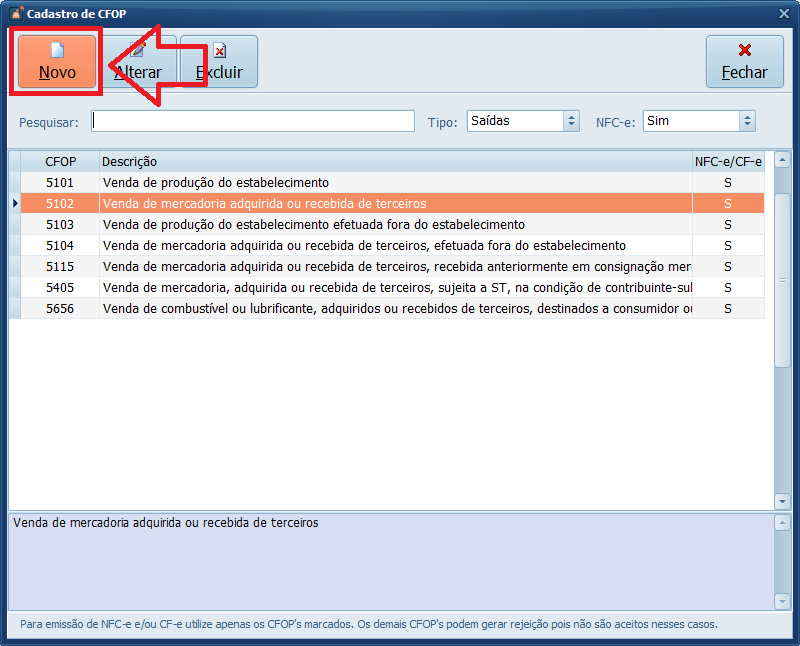Sort by the CFOP column header
Image resolution: width=800 pixels, height=646 pixels.
pos(60,161)
